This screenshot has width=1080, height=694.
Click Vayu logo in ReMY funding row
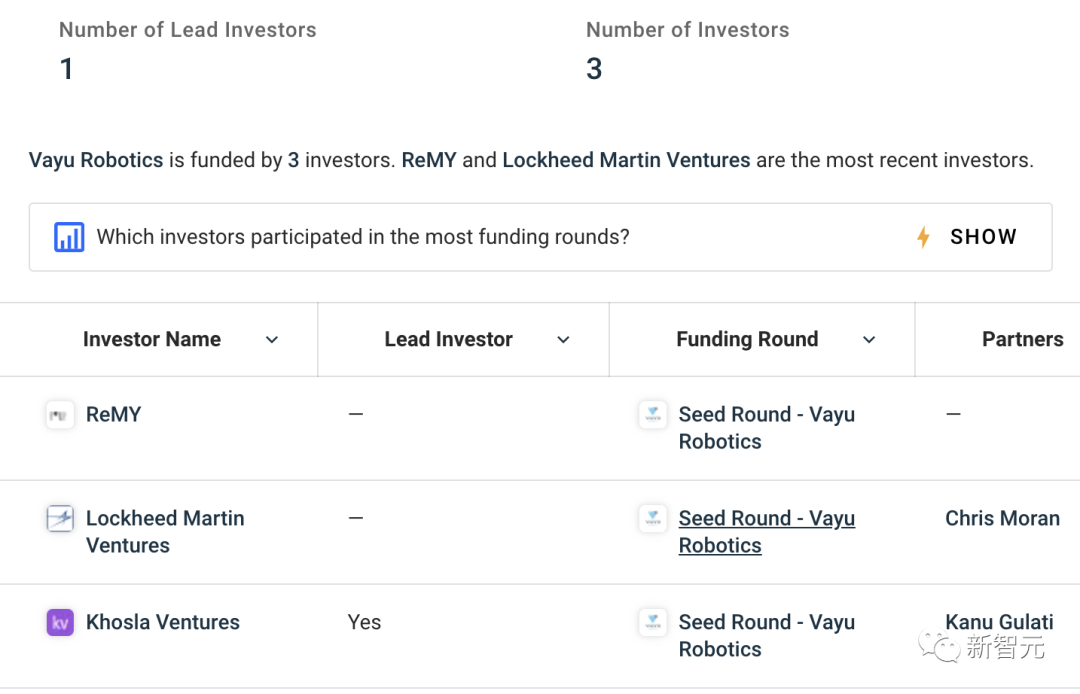coord(653,415)
